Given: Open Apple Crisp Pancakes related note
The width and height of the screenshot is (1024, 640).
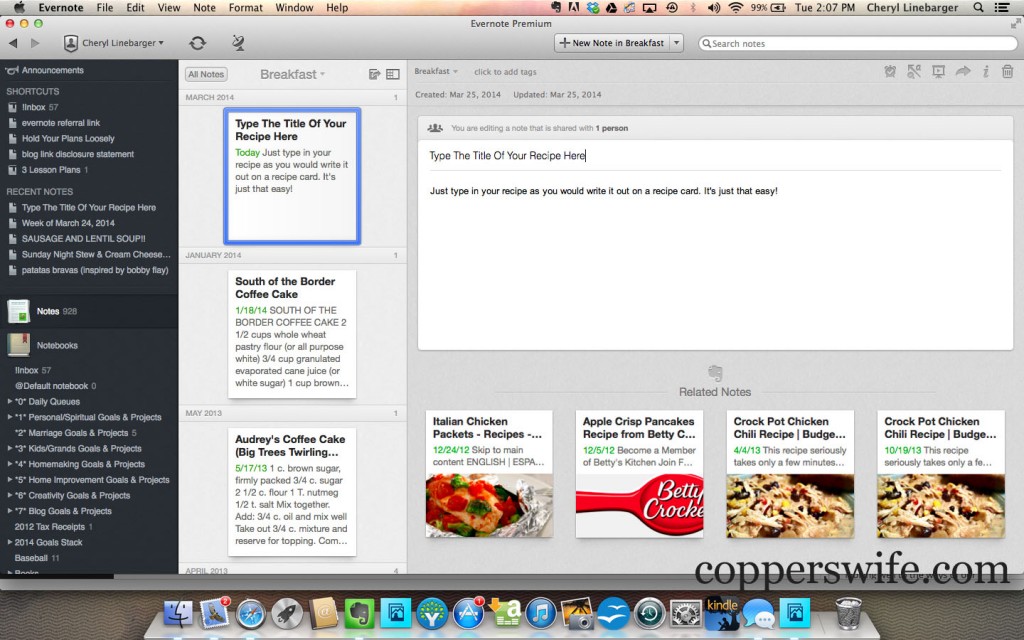Looking at the screenshot, I should pos(639,473).
